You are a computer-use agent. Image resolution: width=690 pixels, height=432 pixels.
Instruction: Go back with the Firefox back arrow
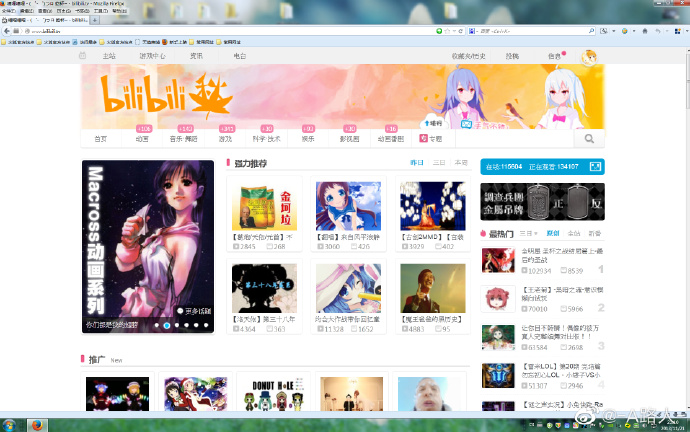(7, 31)
